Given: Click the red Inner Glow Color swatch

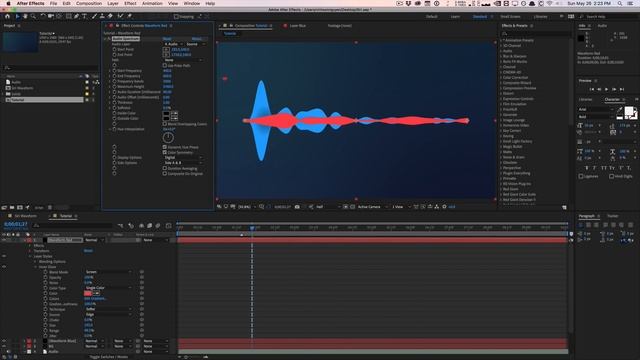Looking at the screenshot, I should click(87, 293).
